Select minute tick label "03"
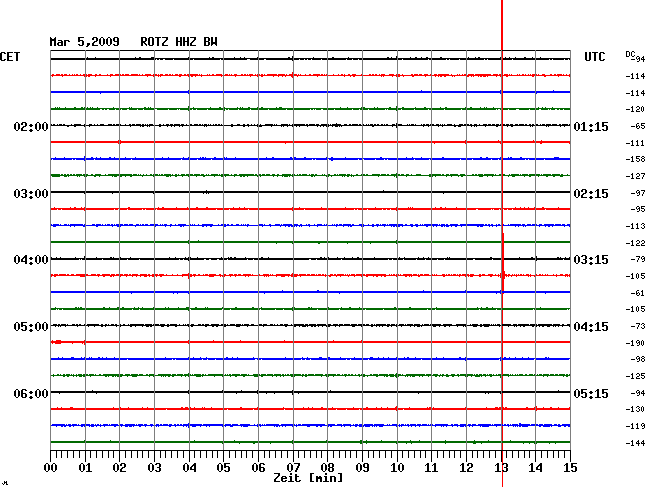This screenshot has width=650, height=494. (x=154, y=468)
